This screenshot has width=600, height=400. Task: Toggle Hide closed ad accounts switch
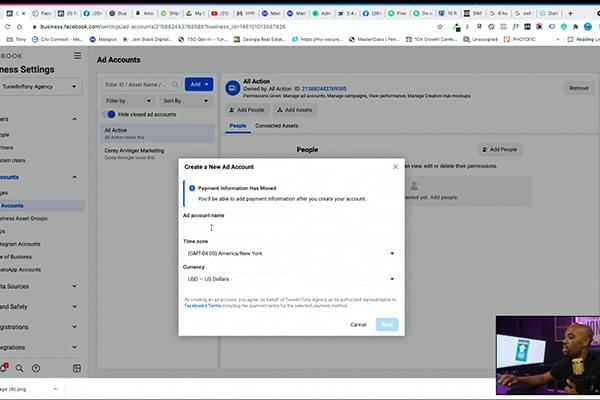pos(111,115)
